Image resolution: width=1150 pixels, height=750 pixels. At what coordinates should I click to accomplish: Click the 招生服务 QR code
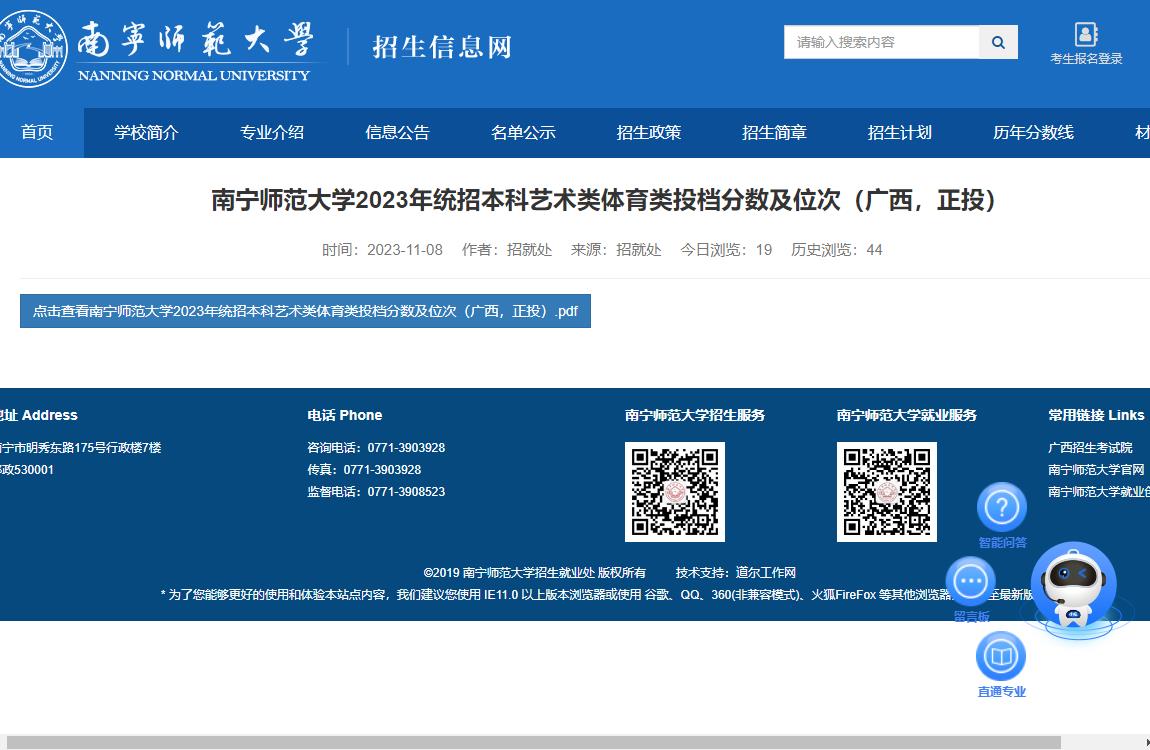tap(675, 492)
